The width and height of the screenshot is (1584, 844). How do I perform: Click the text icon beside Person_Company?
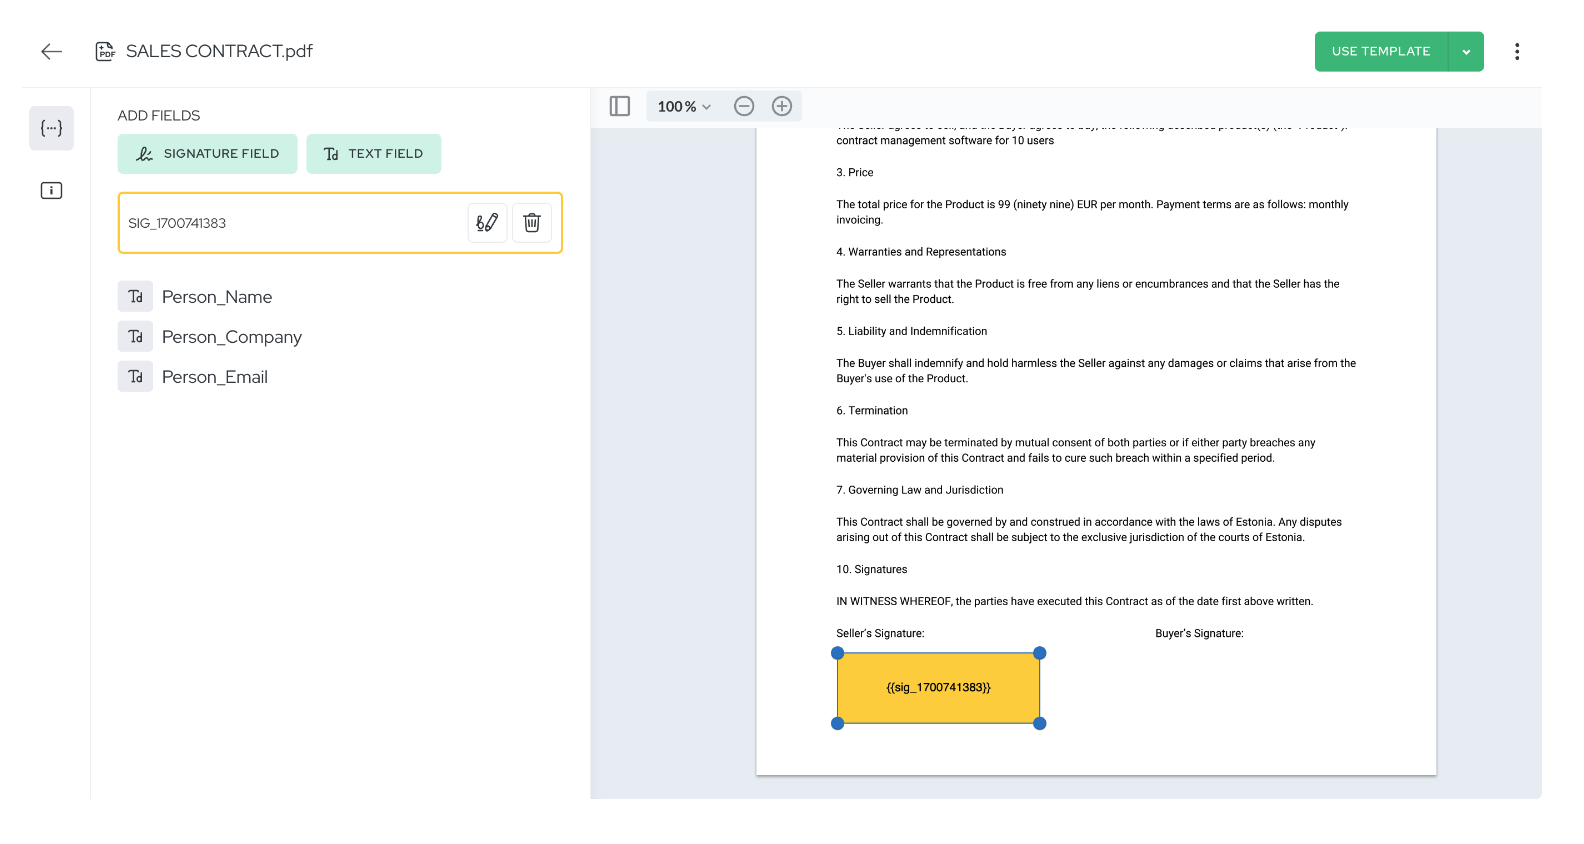pyautogui.click(x=135, y=337)
